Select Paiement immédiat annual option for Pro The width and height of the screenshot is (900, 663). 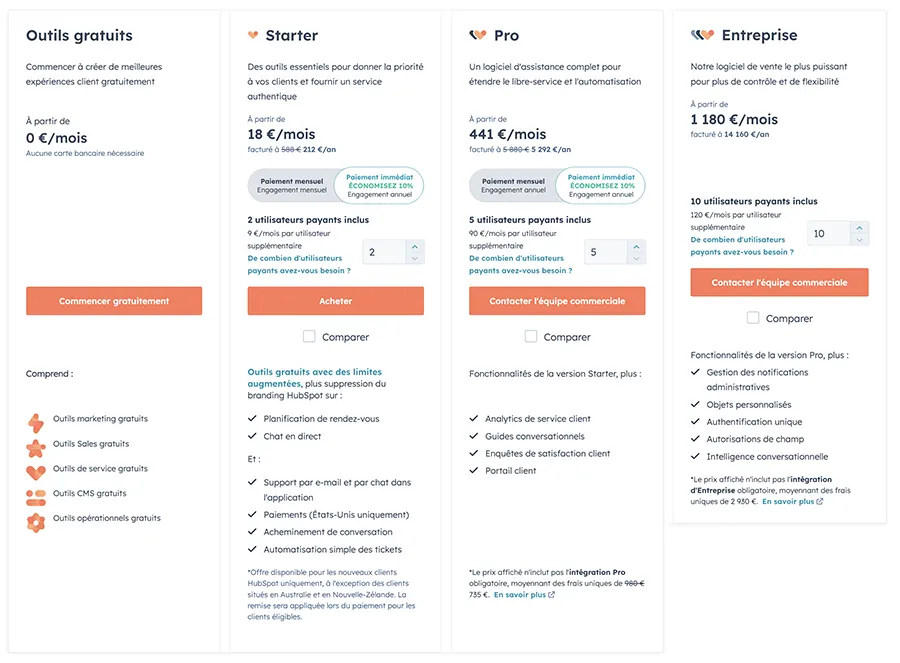(601, 185)
